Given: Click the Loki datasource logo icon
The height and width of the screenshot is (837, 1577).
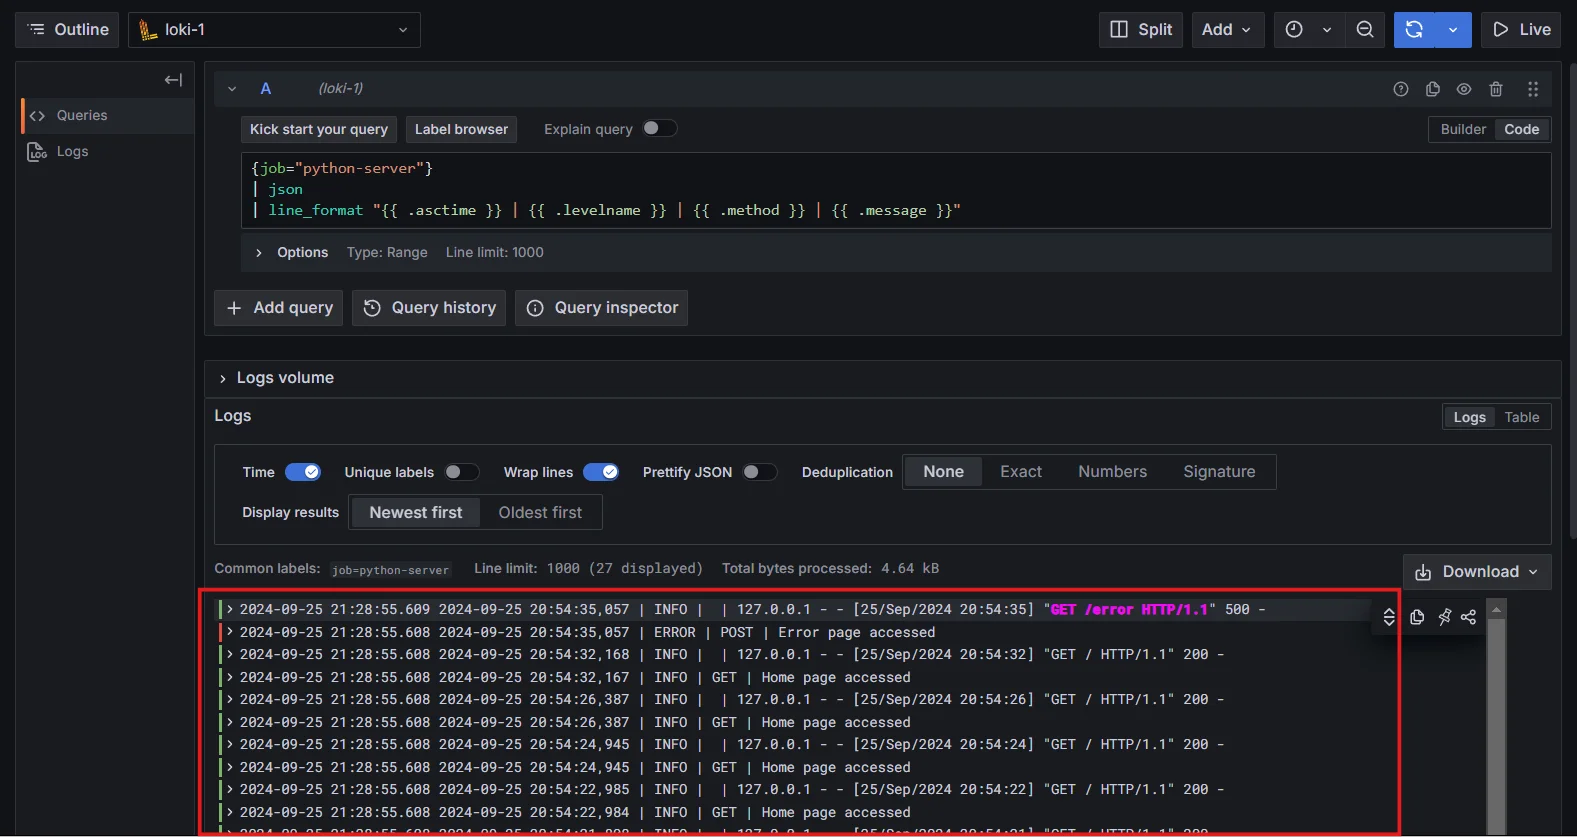Looking at the screenshot, I should click(x=148, y=30).
